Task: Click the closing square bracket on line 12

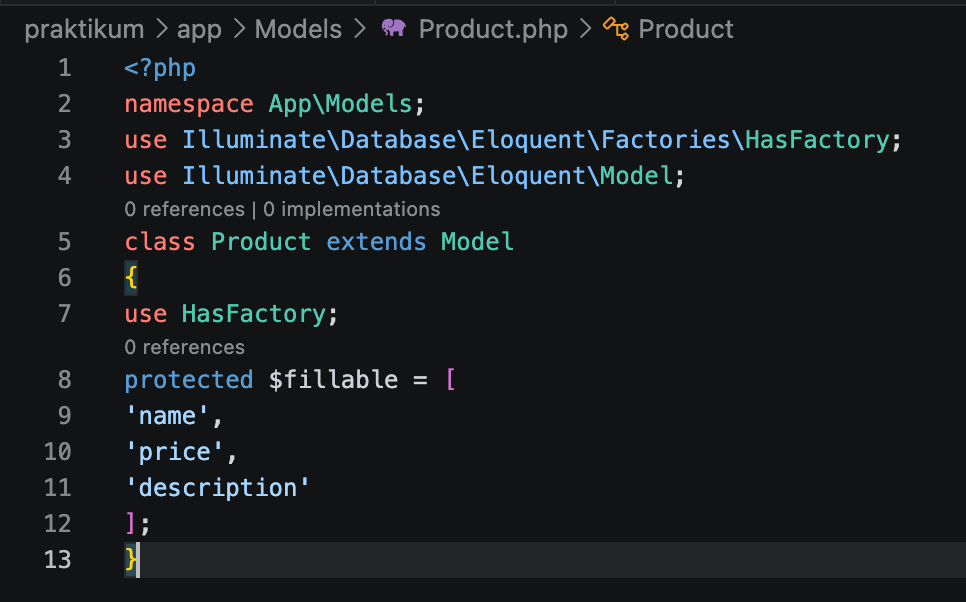Action: coord(130,524)
